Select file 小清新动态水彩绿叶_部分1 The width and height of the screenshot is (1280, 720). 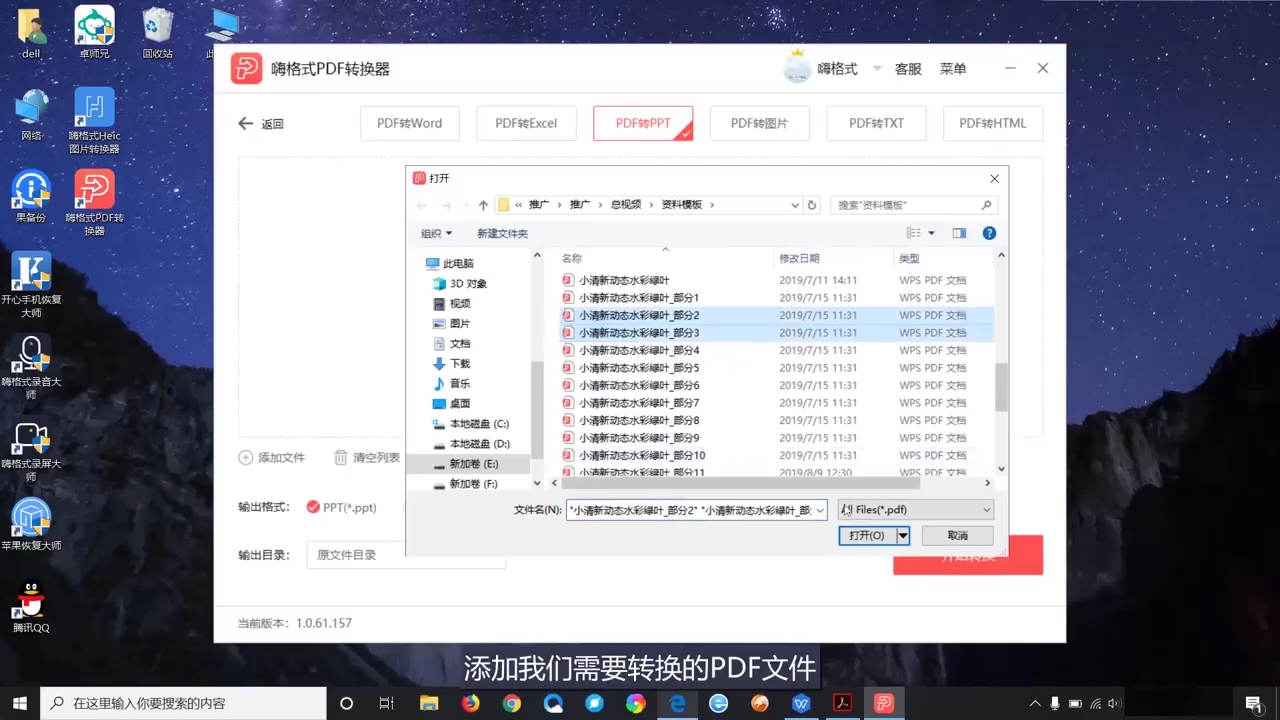[639, 298]
